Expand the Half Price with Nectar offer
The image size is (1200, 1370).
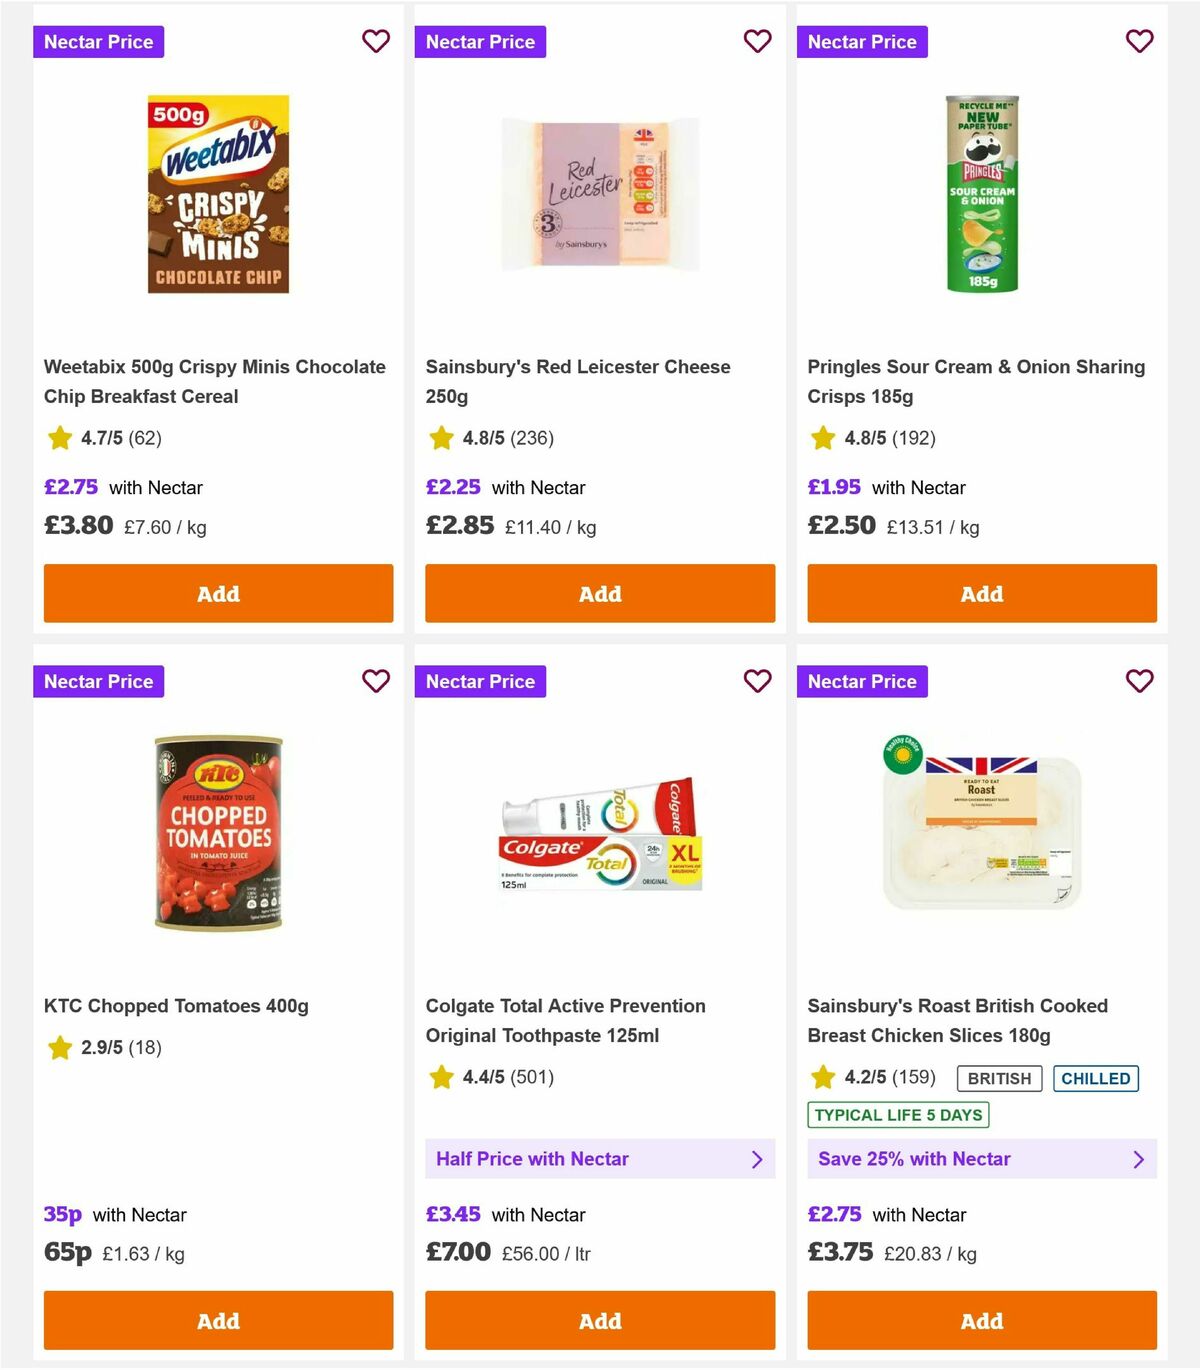(600, 1159)
